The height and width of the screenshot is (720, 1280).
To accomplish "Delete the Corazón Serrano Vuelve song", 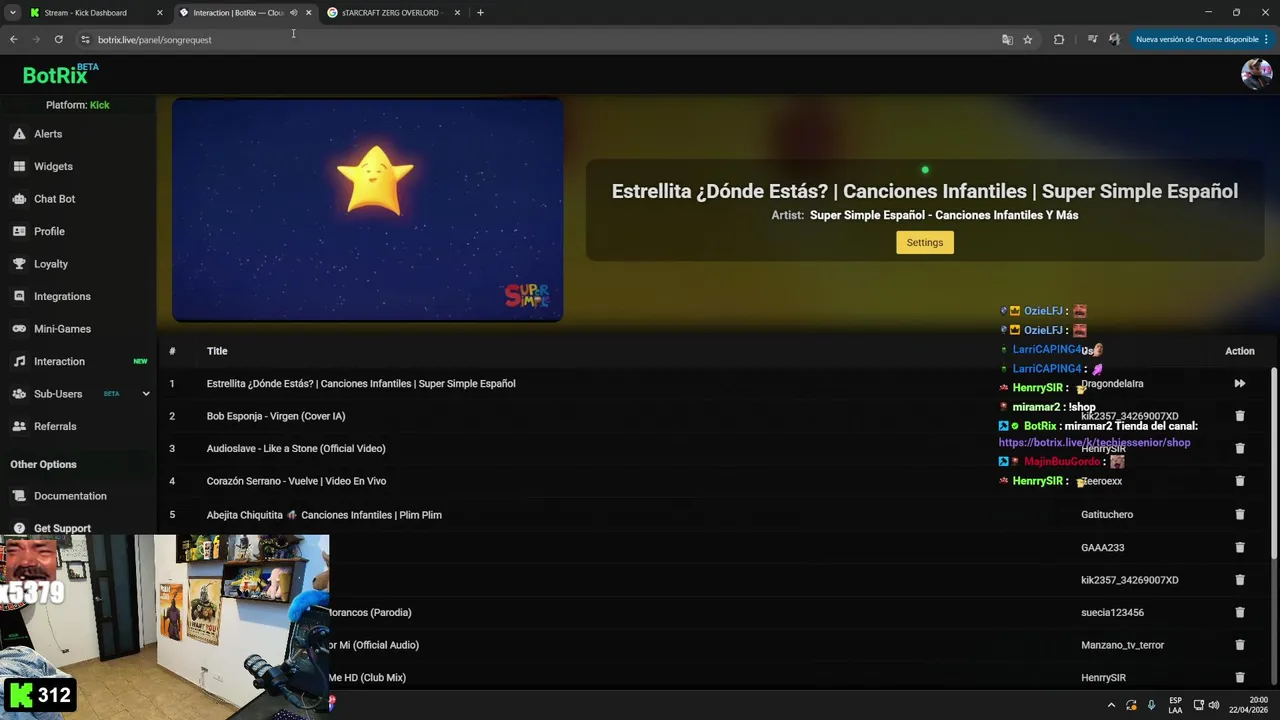I will coord(1240,481).
